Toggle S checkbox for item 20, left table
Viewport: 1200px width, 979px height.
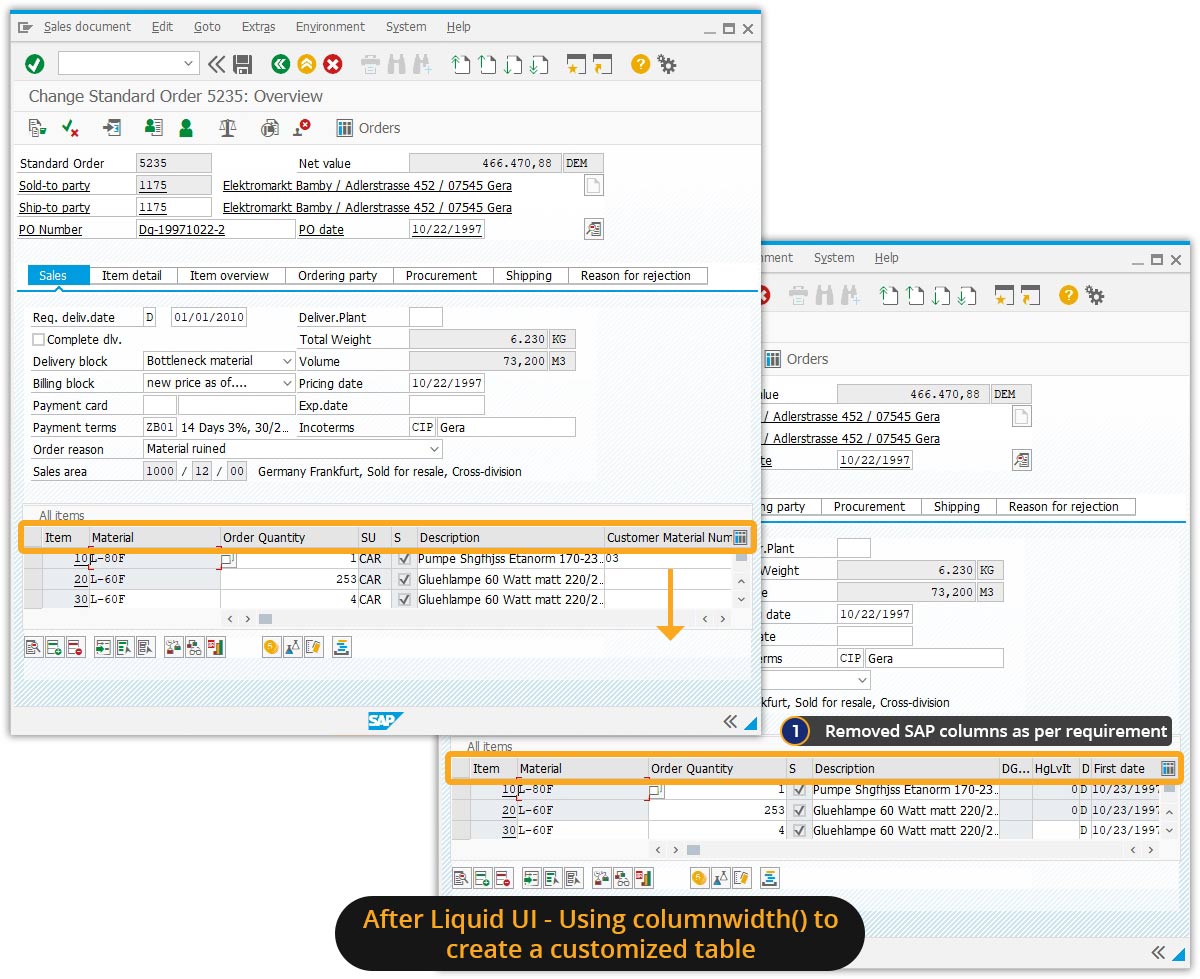(404, 579)
